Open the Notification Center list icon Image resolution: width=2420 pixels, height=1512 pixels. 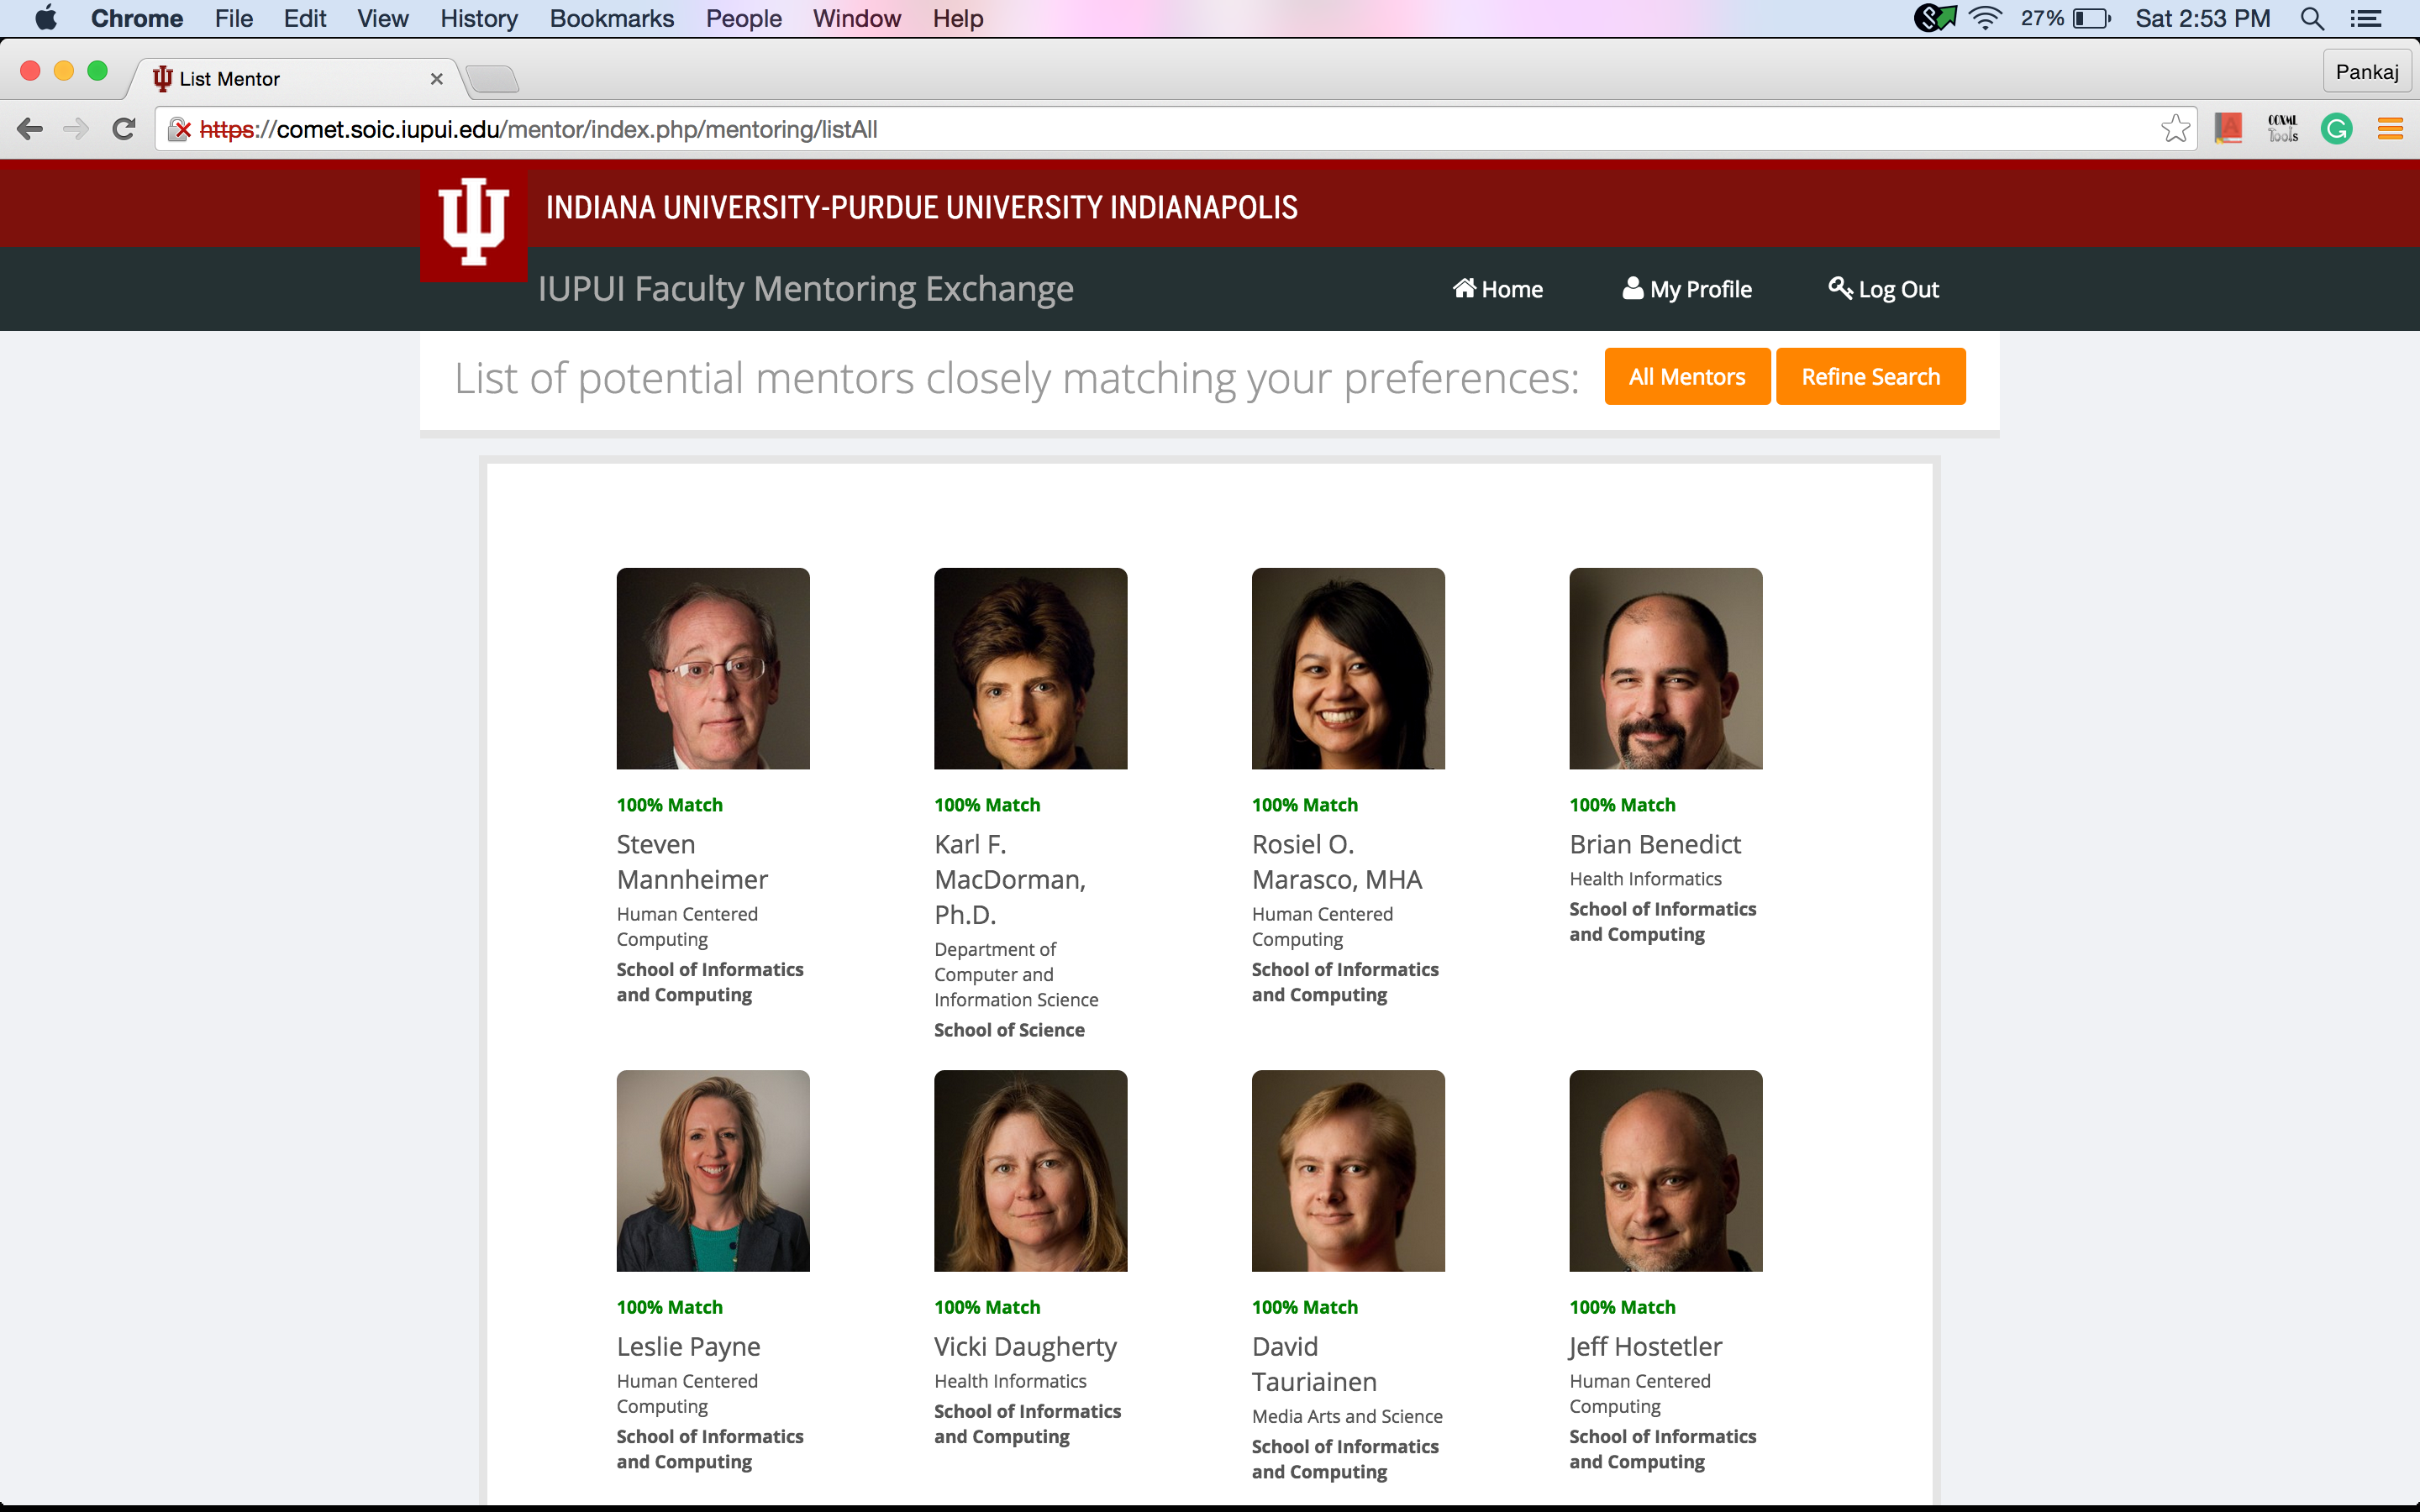point(2366,18)
